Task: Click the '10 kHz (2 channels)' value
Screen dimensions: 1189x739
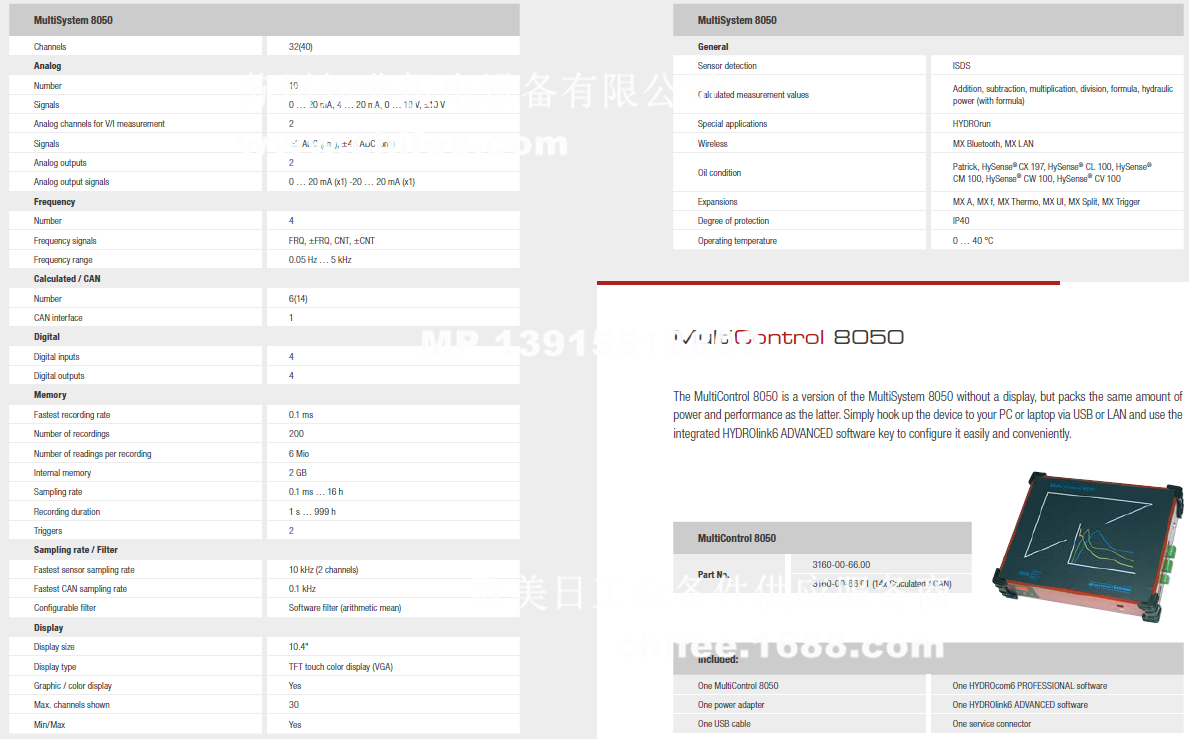Action: click(x=323, y=570)
